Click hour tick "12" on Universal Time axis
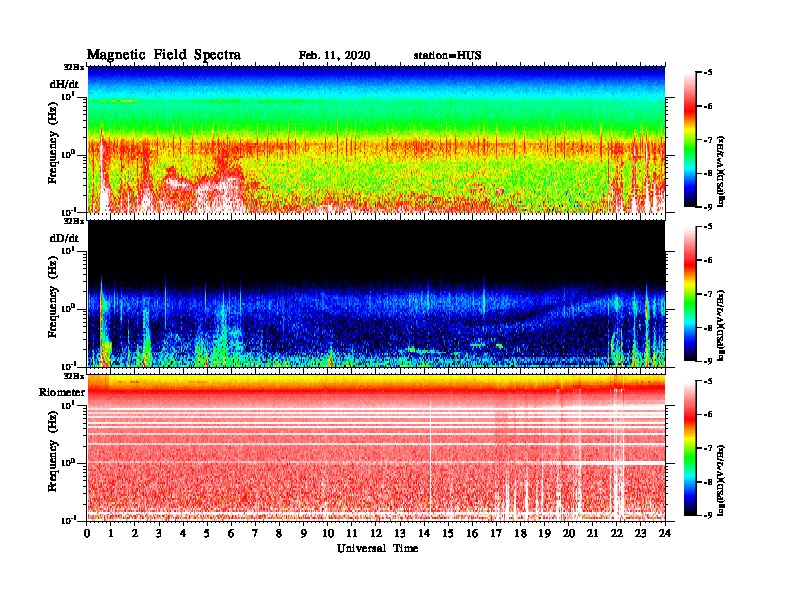Screen dimensions: 792x612 376,534
